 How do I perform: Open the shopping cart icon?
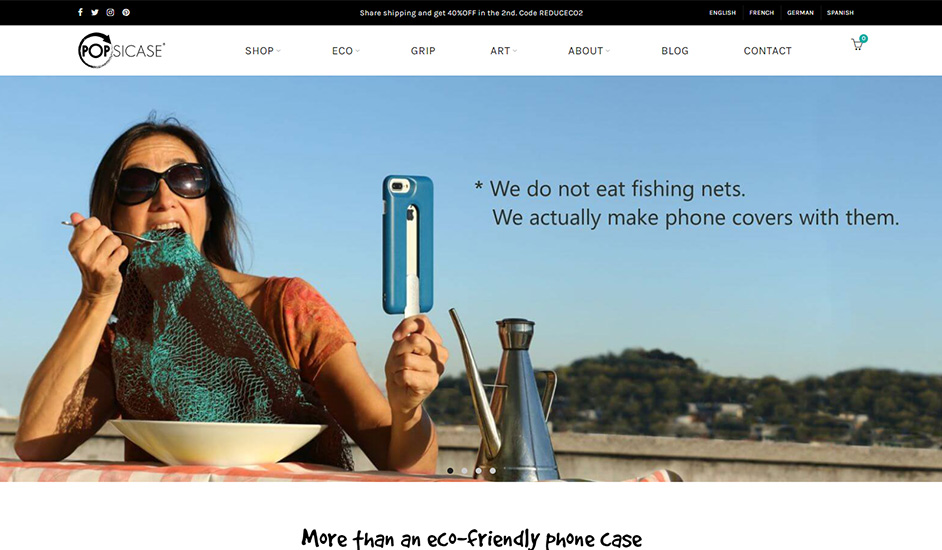(x=858, y=44)
